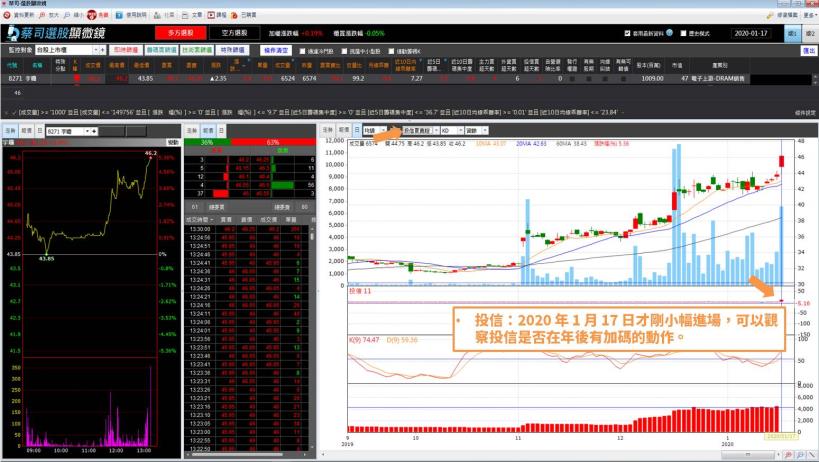Click the green teal filter button after 即時篩選

(x=162, y=50)
